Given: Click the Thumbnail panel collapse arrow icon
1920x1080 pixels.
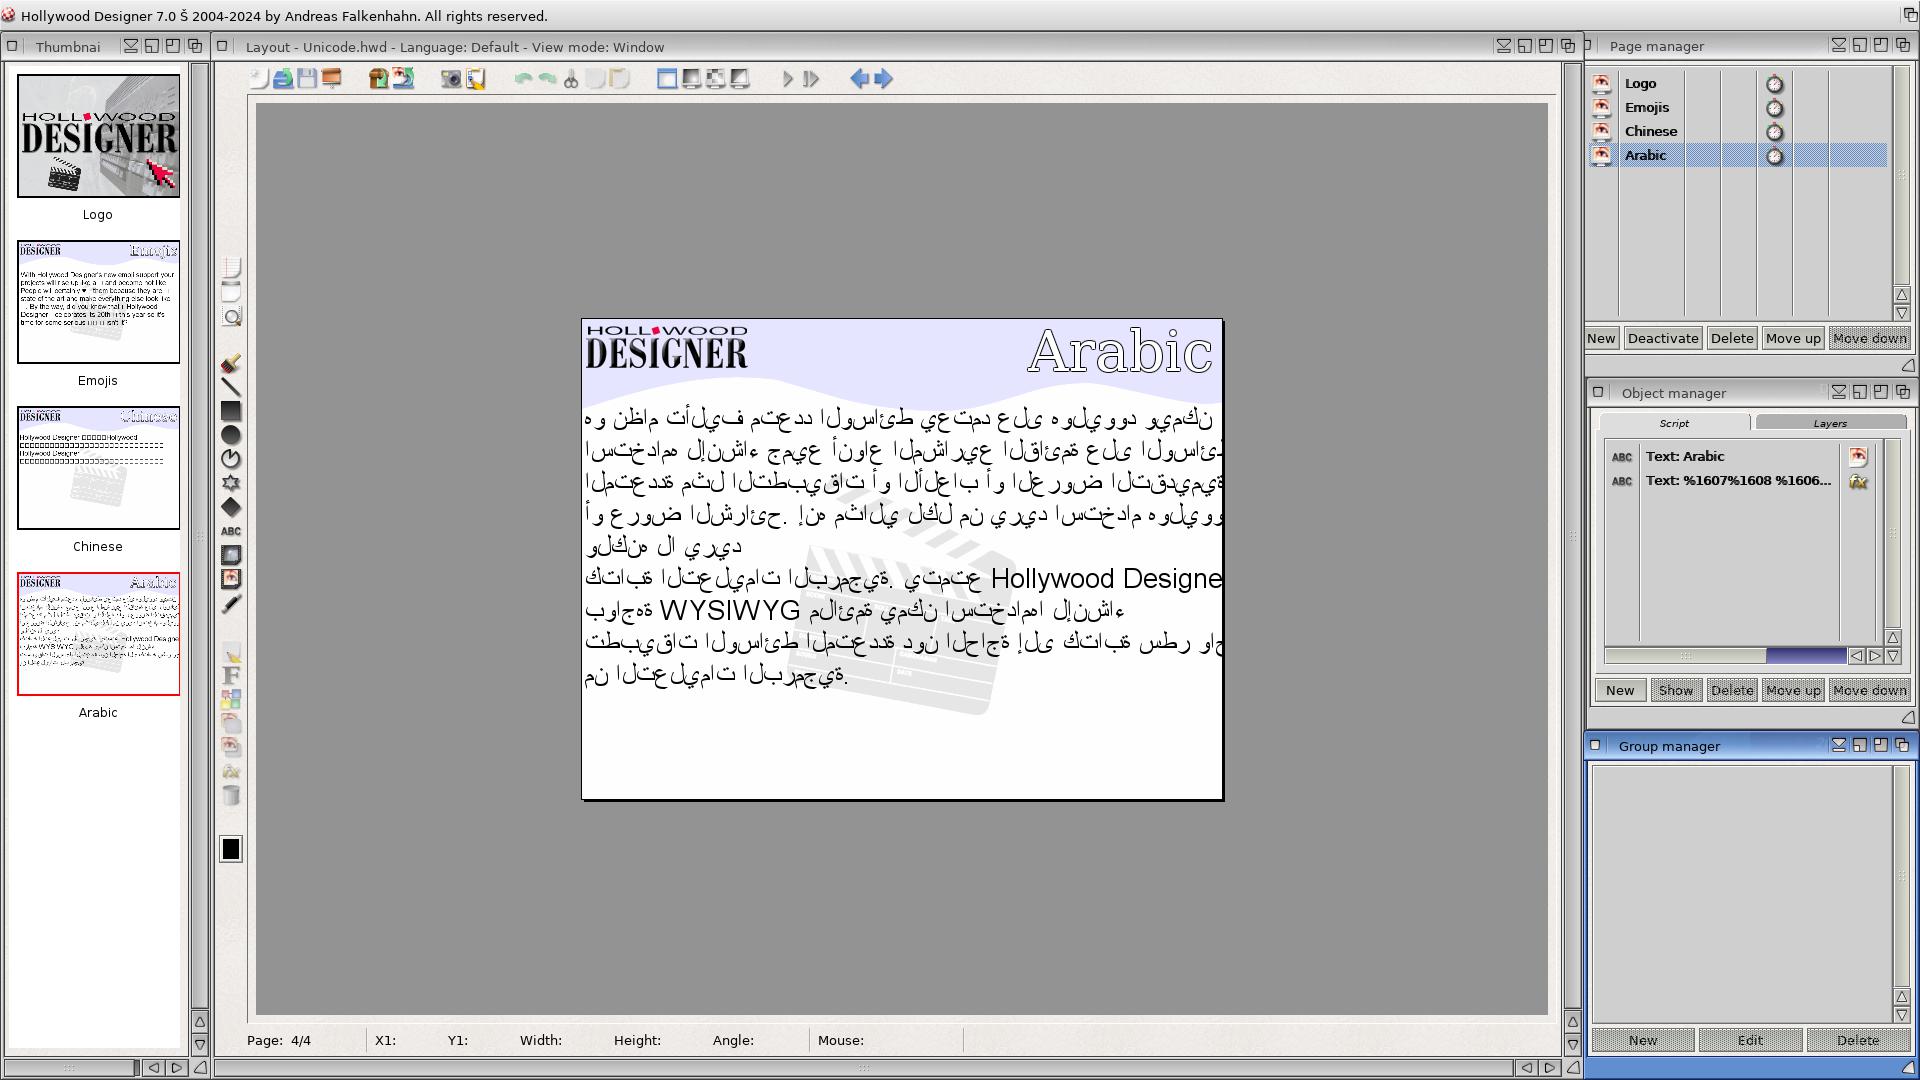Looking at the screenshot, I should 130,46.
